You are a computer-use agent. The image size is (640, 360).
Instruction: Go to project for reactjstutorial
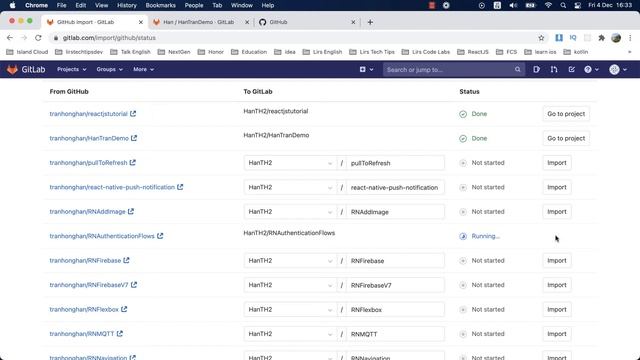(566, 114)
